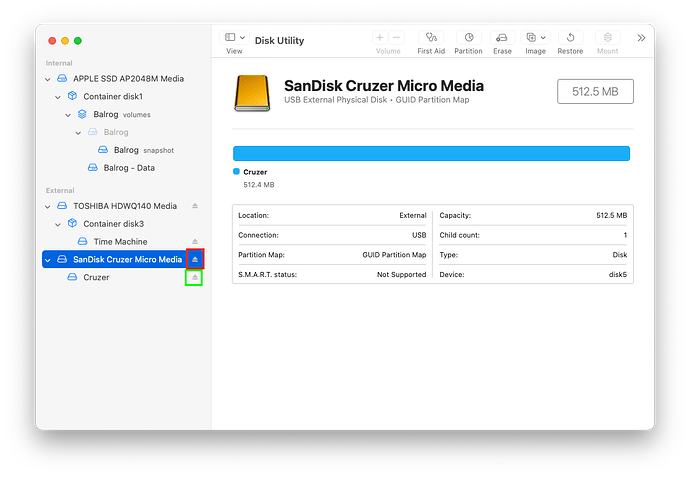Click the Cruzer partition label

click(255, 172)
